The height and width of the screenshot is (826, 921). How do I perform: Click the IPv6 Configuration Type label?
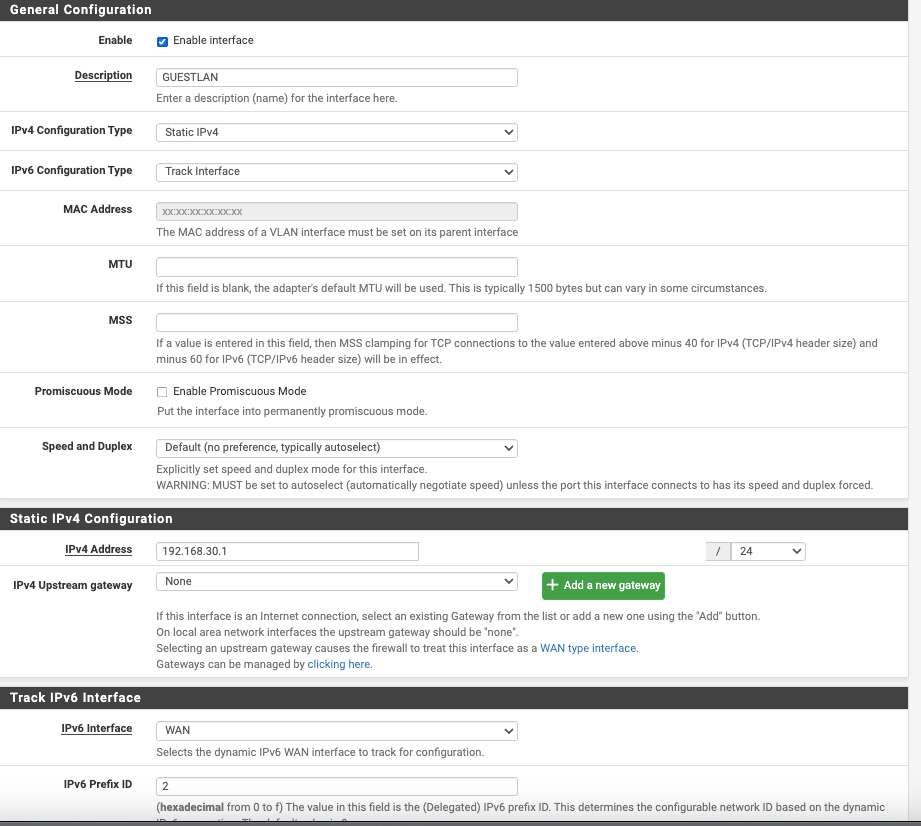72,170
